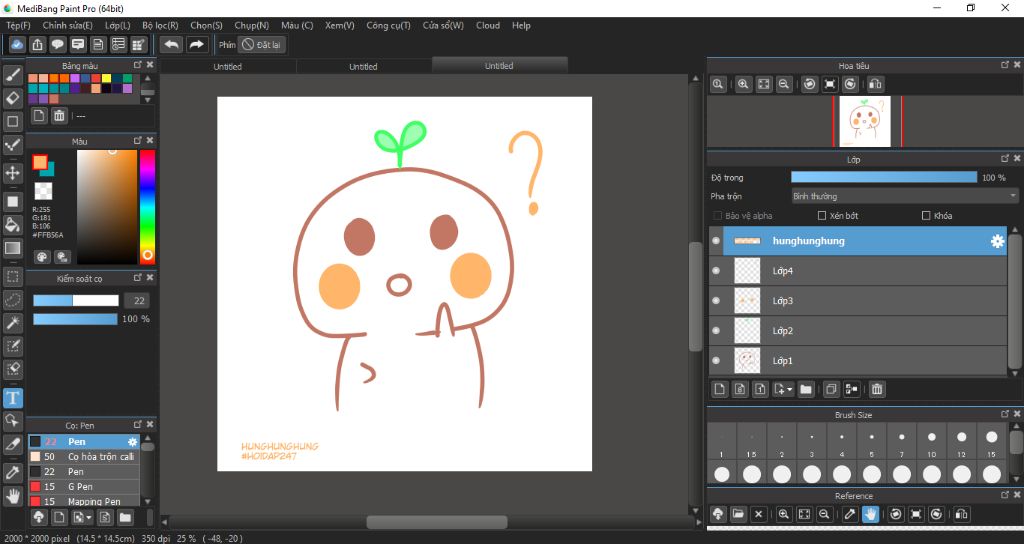Open the Bộ lọc(R) menu
This screenshot has height=544, width=1024.
click(x=160, y=25)
